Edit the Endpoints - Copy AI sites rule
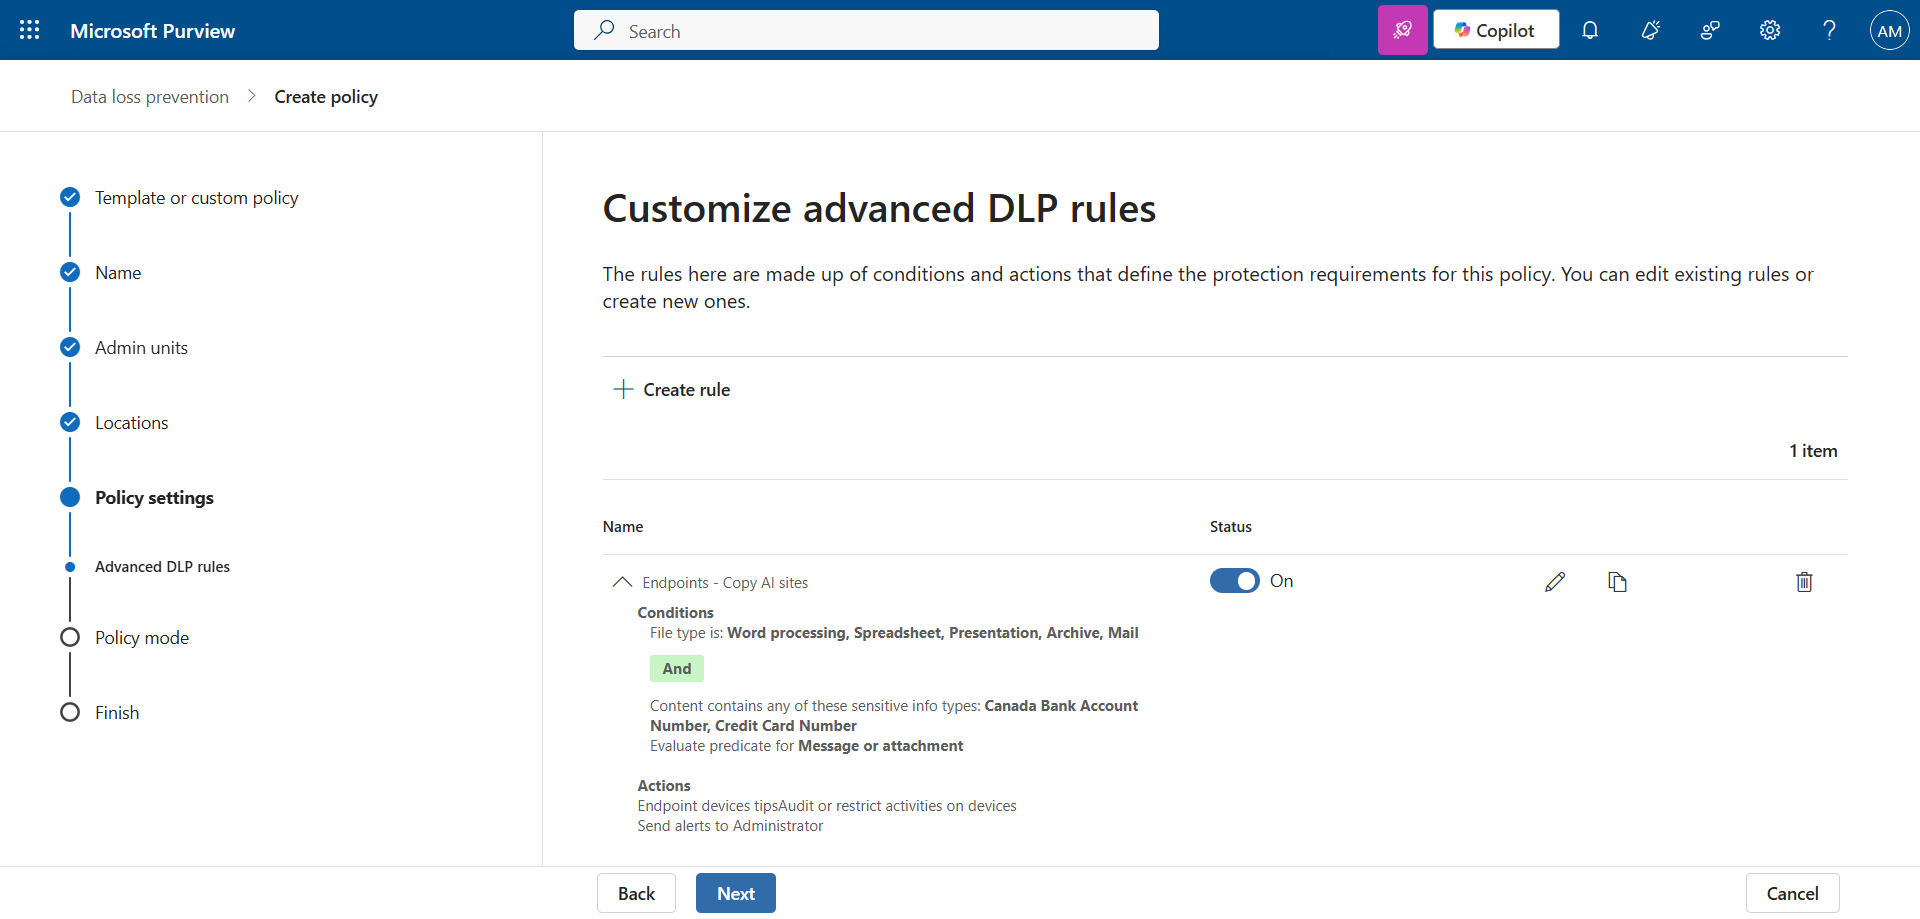The height and width of the screenshot is (919, 1920). pyautogui.click(x=1555, y=582)
